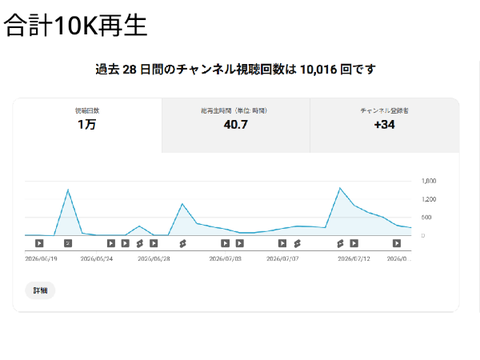This screenshot has width=480, height=360.
Task: Click the 詳細 button
Action: click(x=40, y=291)
